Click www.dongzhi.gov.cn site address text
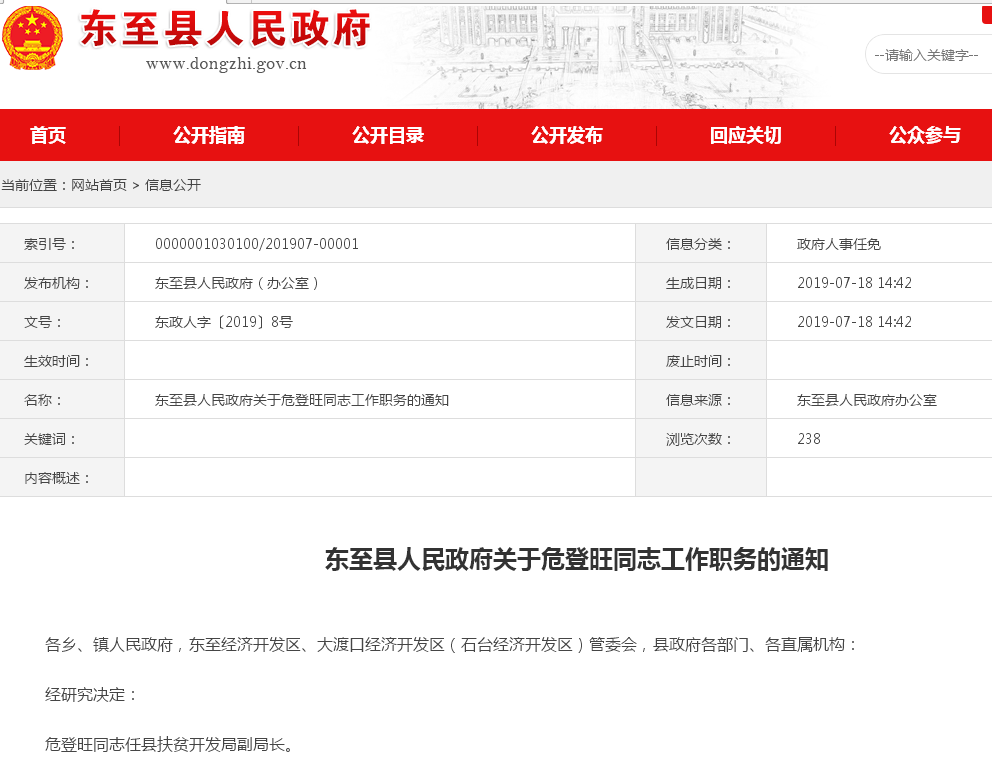The image size is (992, 773). [x=226, y=64]
